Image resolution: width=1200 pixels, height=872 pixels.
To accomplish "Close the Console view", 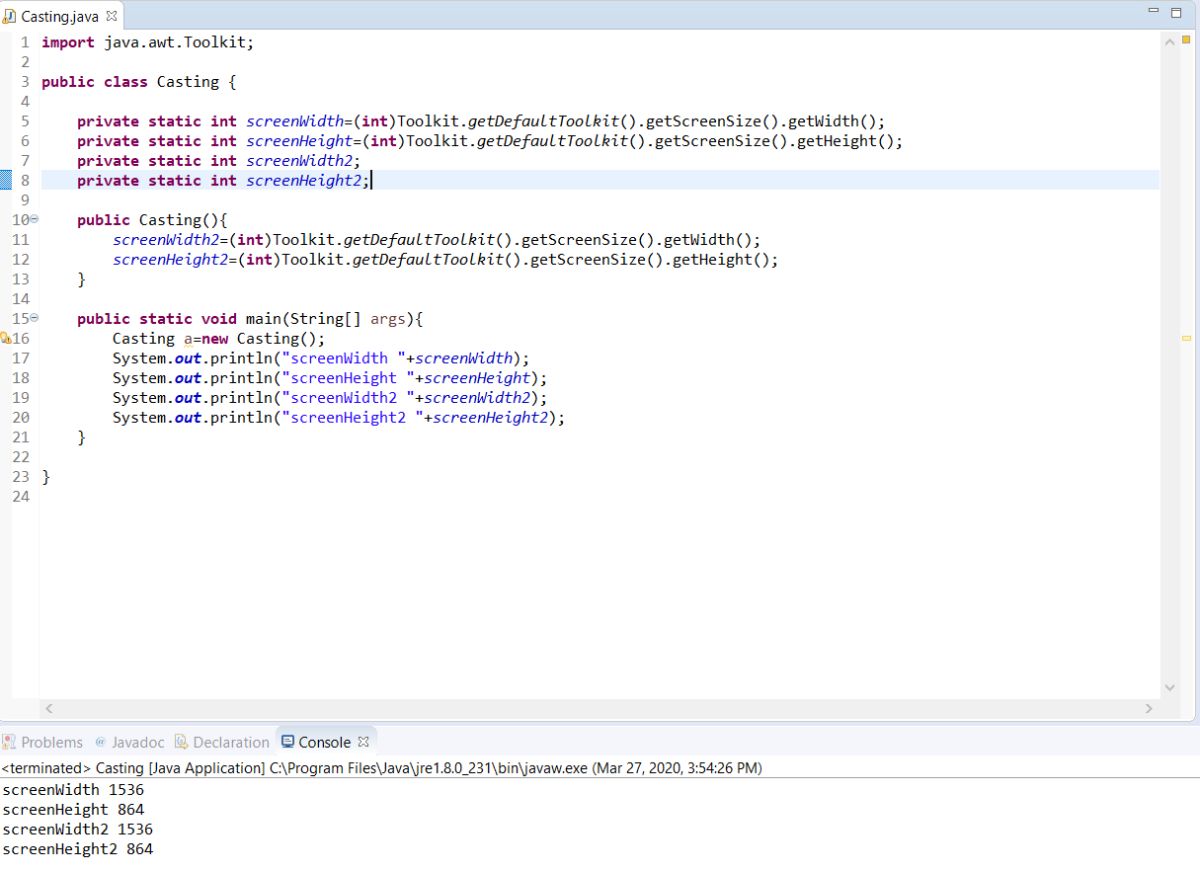I will [364, 742].
